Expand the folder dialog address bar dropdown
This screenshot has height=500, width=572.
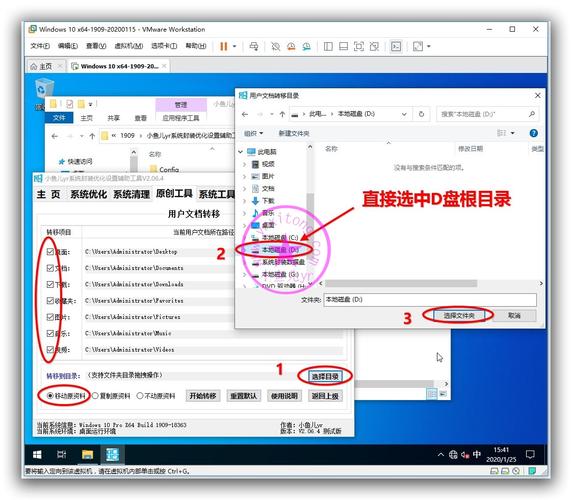[404, 114]
